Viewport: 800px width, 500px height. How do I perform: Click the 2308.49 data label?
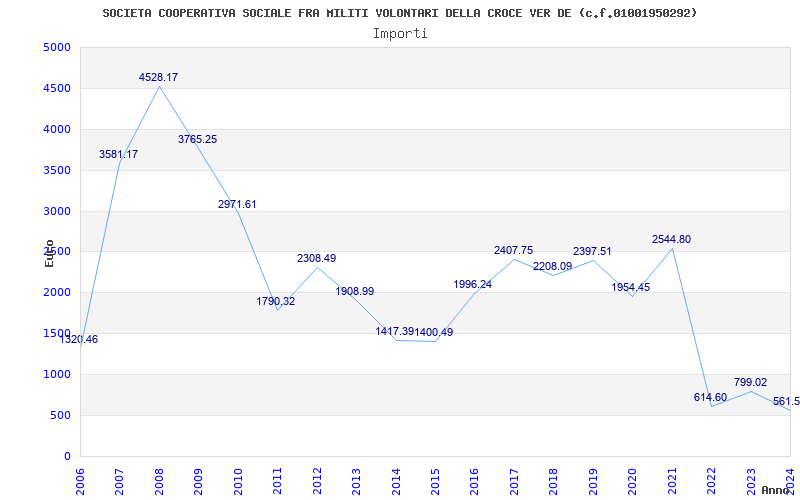[x=316, y=259]
